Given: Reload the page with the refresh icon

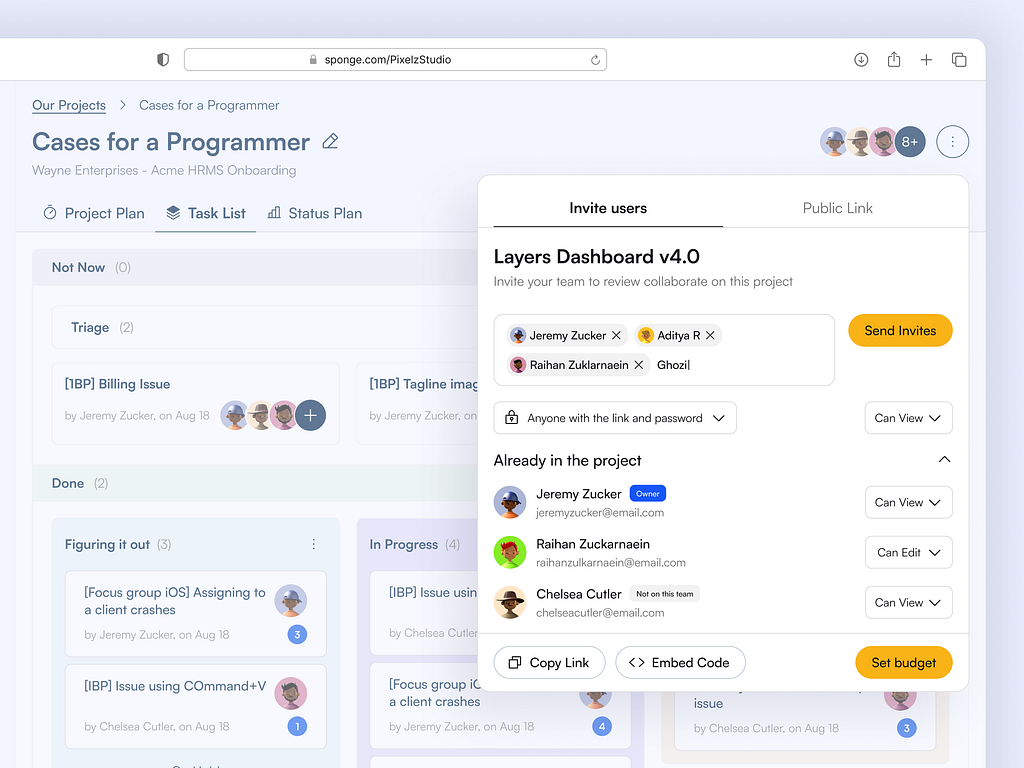Looking at the screenshot, I should coord(595,59).
